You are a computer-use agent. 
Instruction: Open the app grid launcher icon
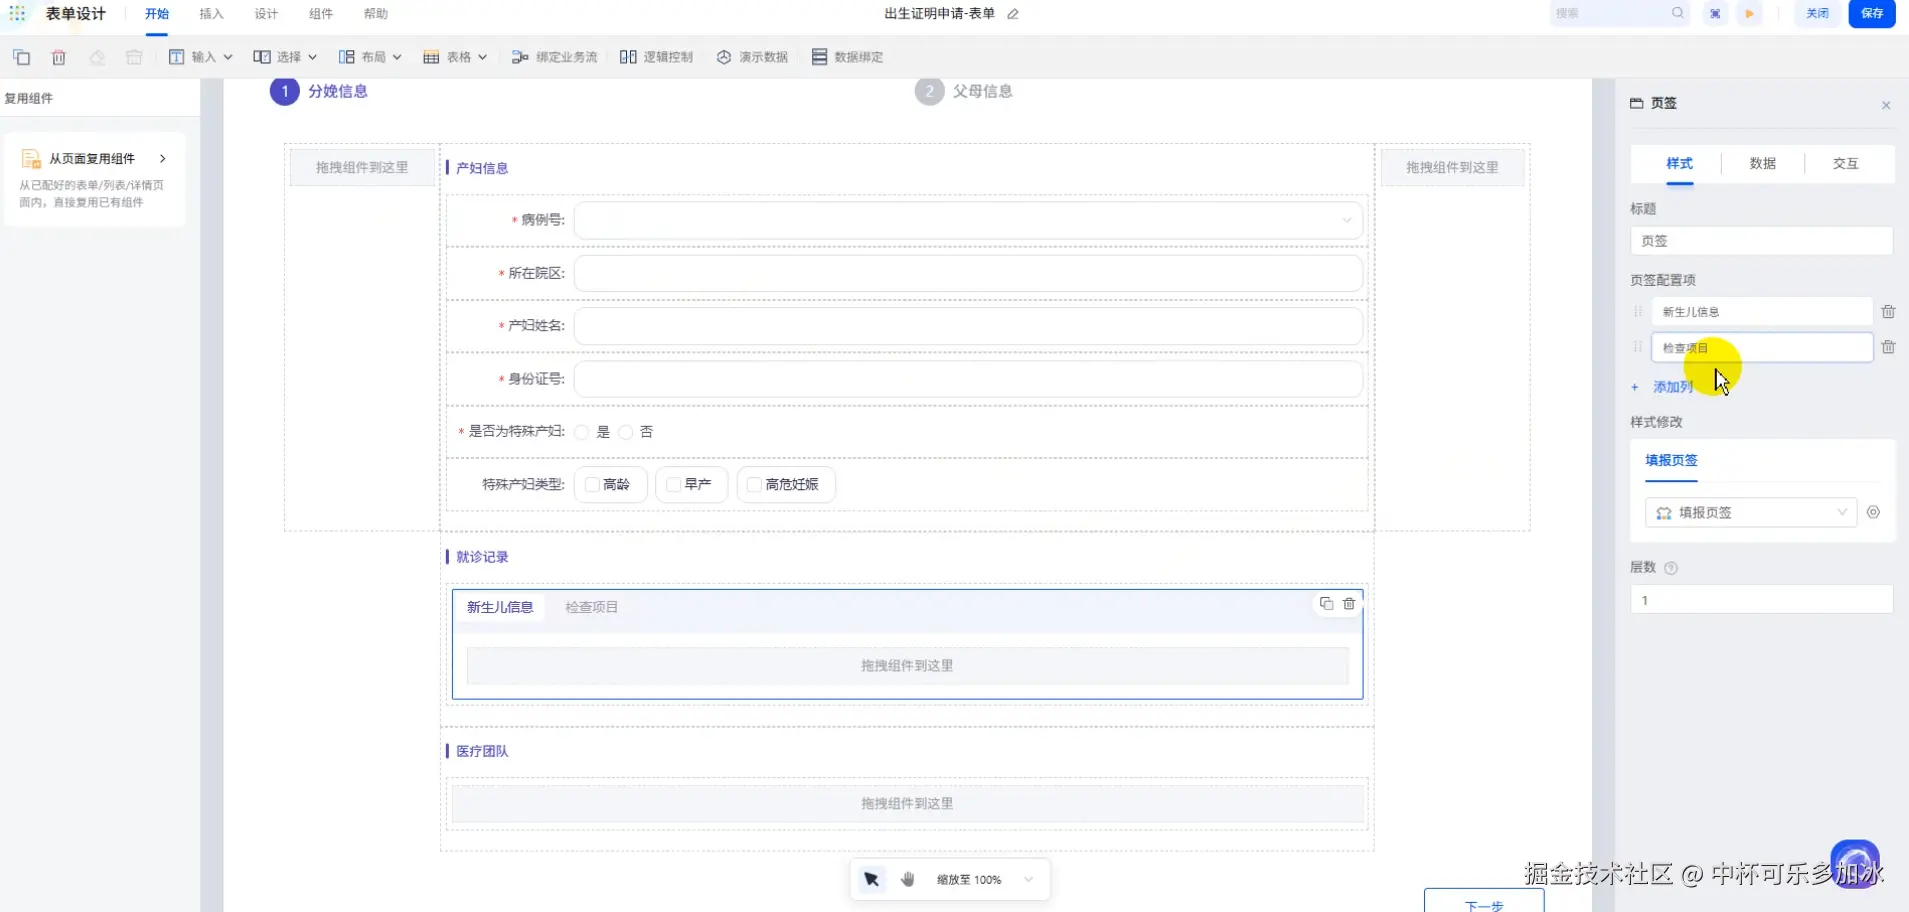tap(17, 14)
